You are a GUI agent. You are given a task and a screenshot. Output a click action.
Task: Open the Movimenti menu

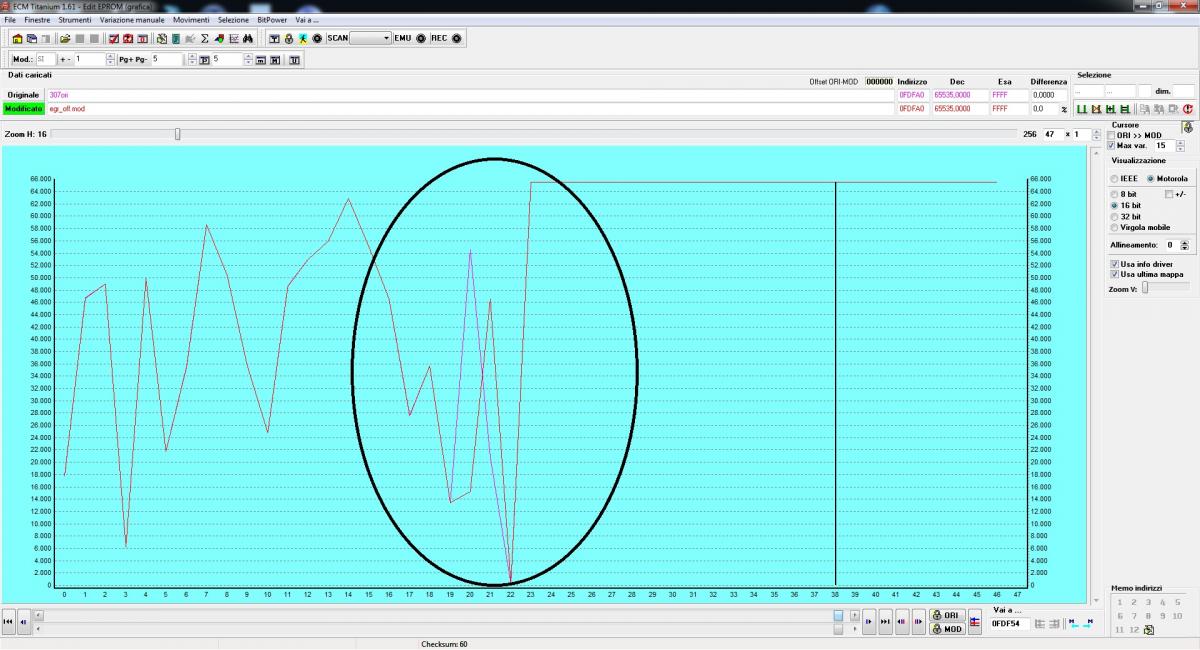tap(191, 20)
